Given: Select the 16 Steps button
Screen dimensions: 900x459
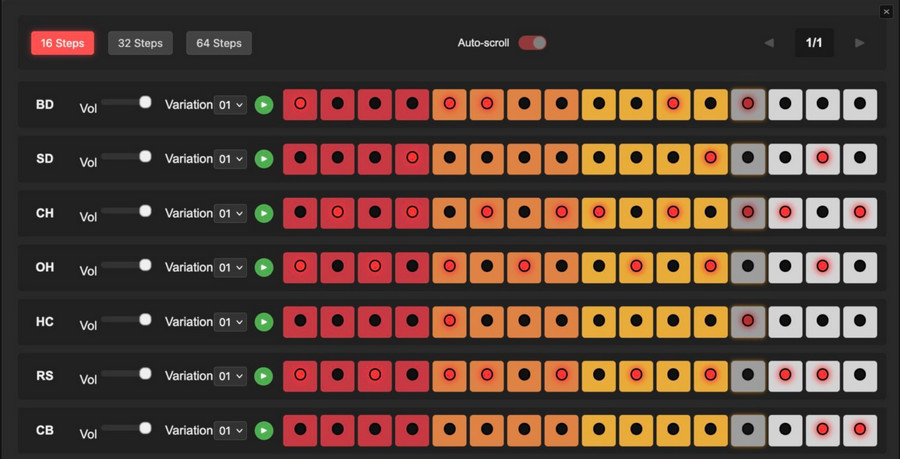Looking at the screenshot, I should tap(63, 43).
